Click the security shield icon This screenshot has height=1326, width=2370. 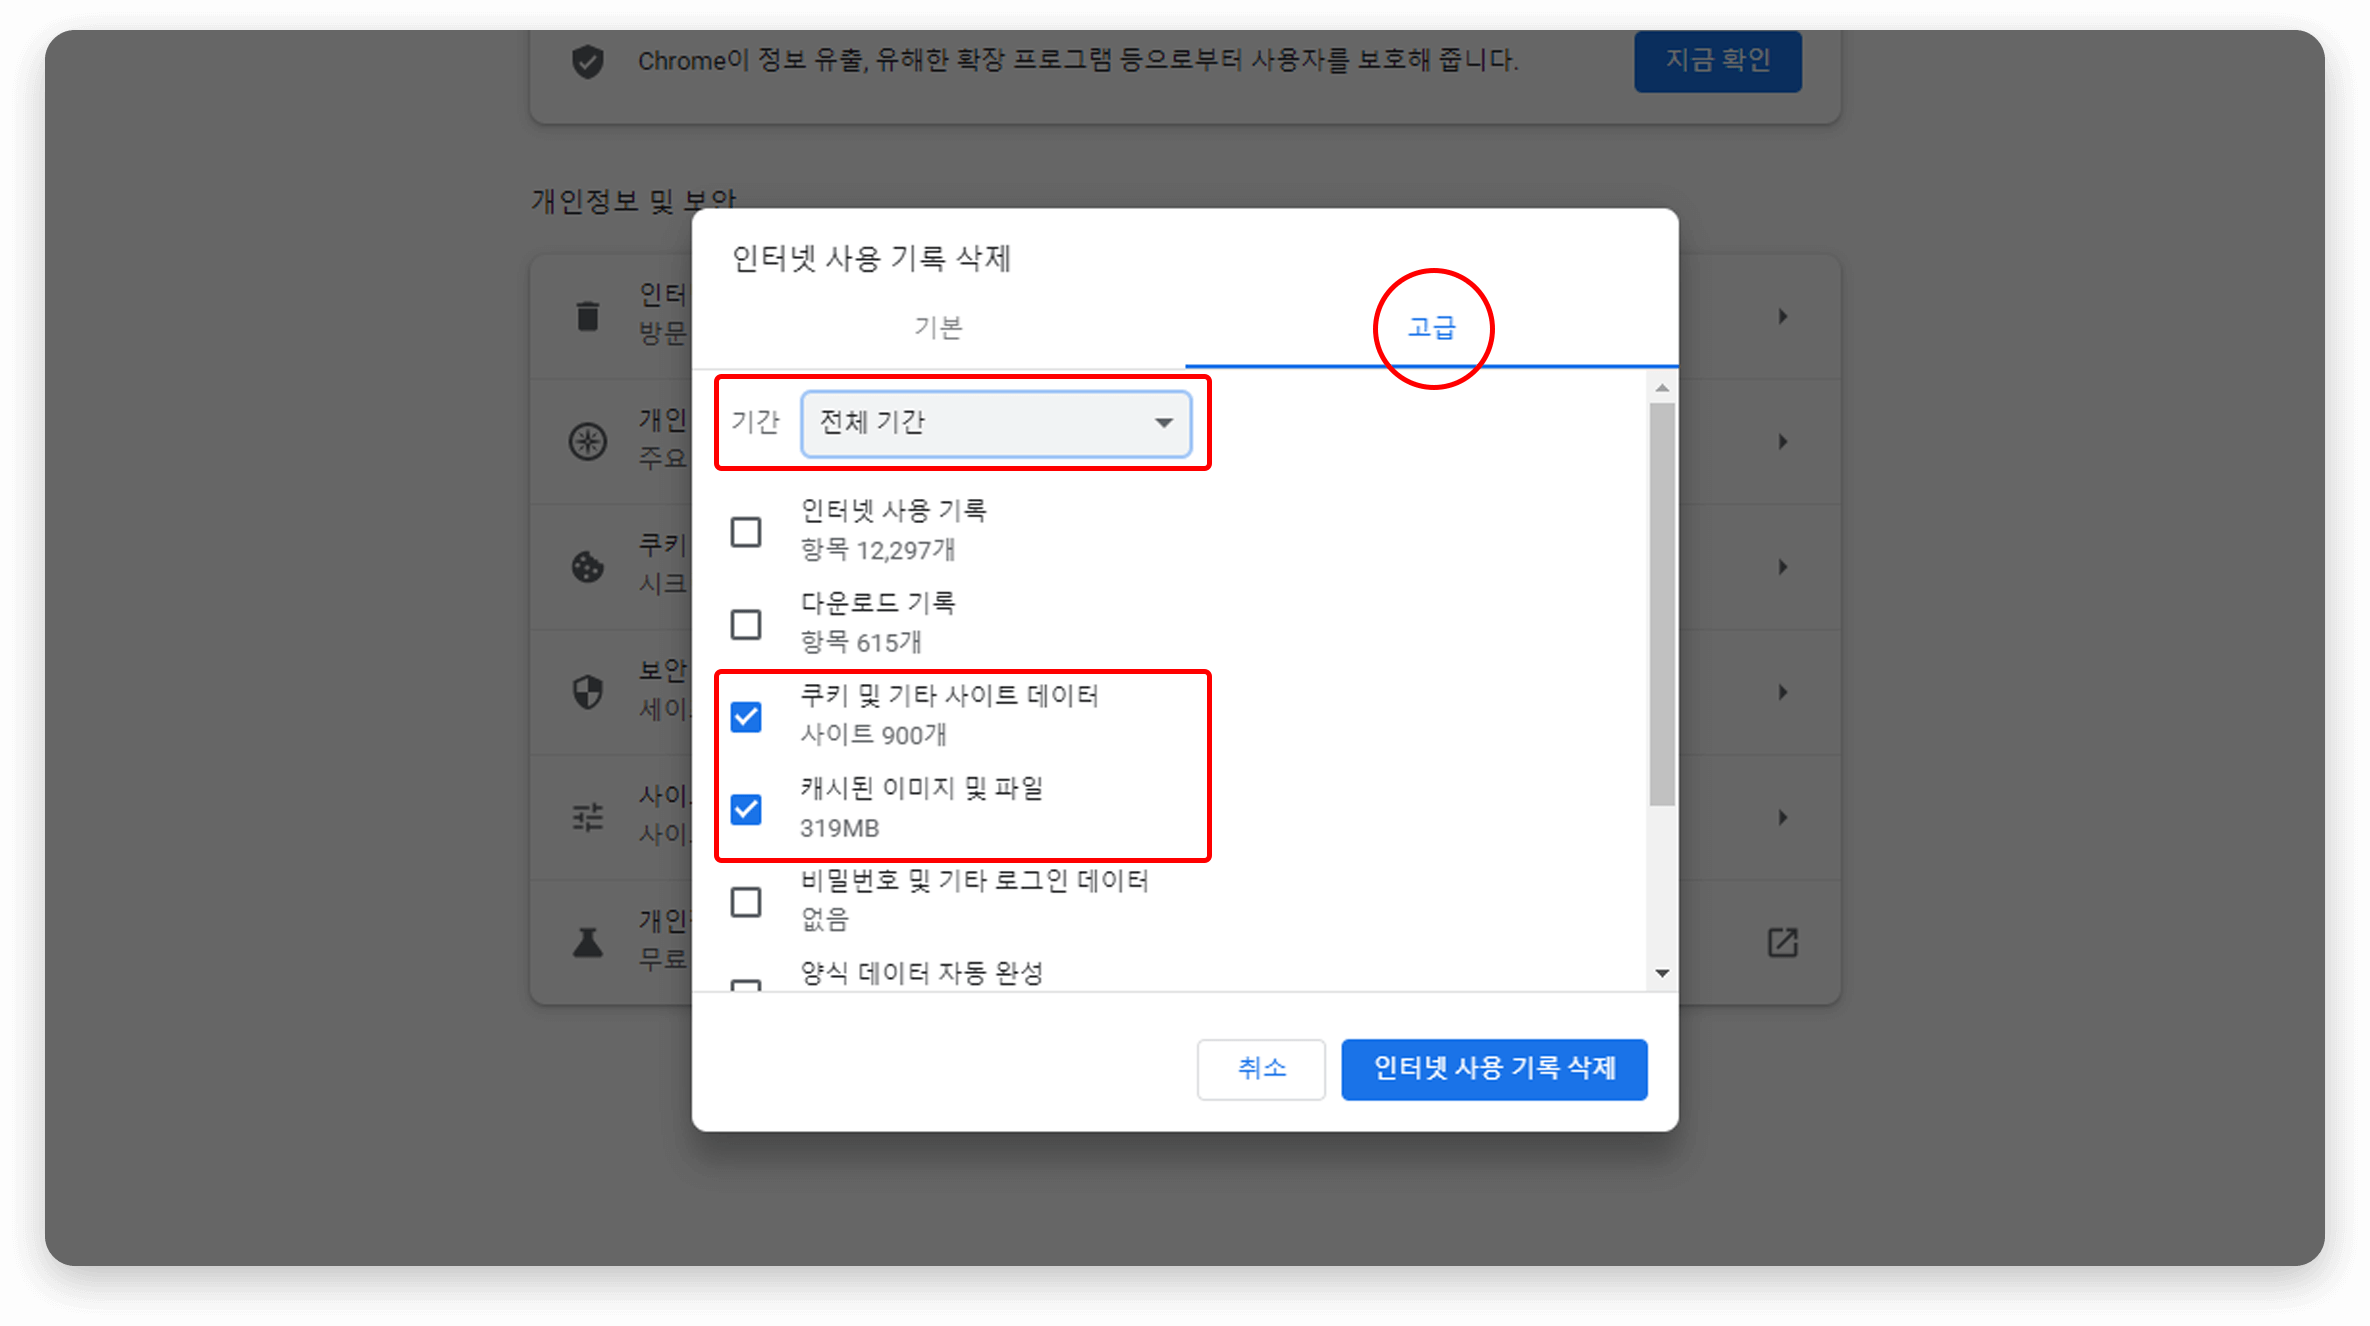pyautogui.click(x=588, y=692)
